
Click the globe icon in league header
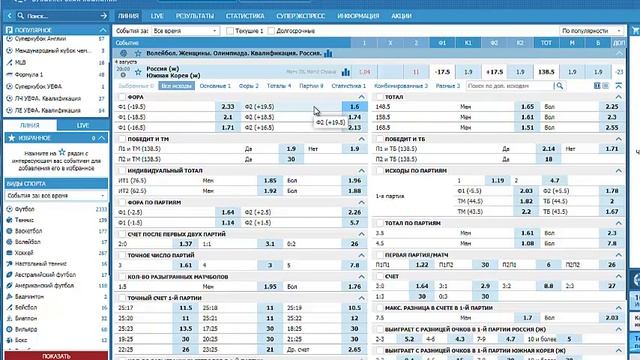click(x=124, y=53)
